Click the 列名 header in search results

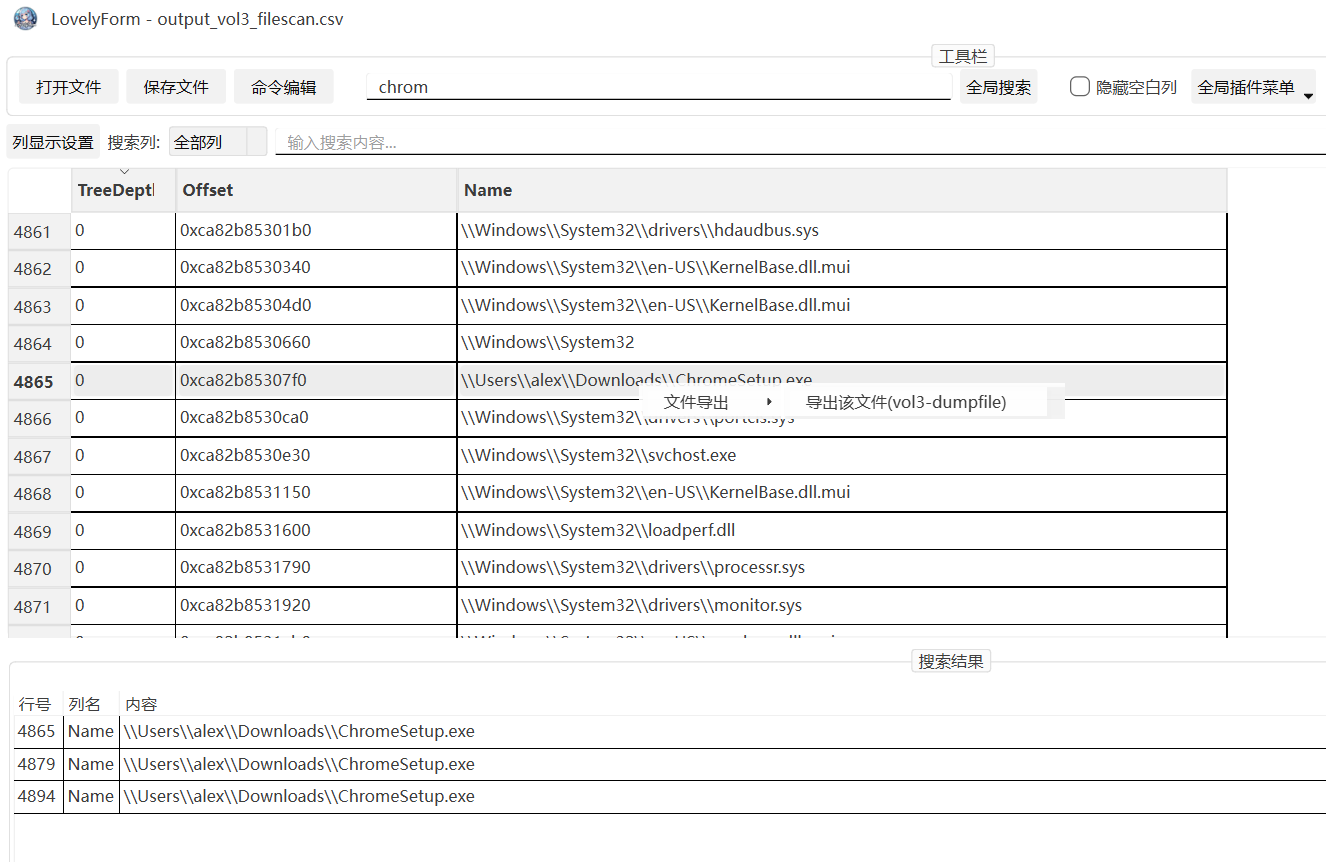tap(85, 704)
